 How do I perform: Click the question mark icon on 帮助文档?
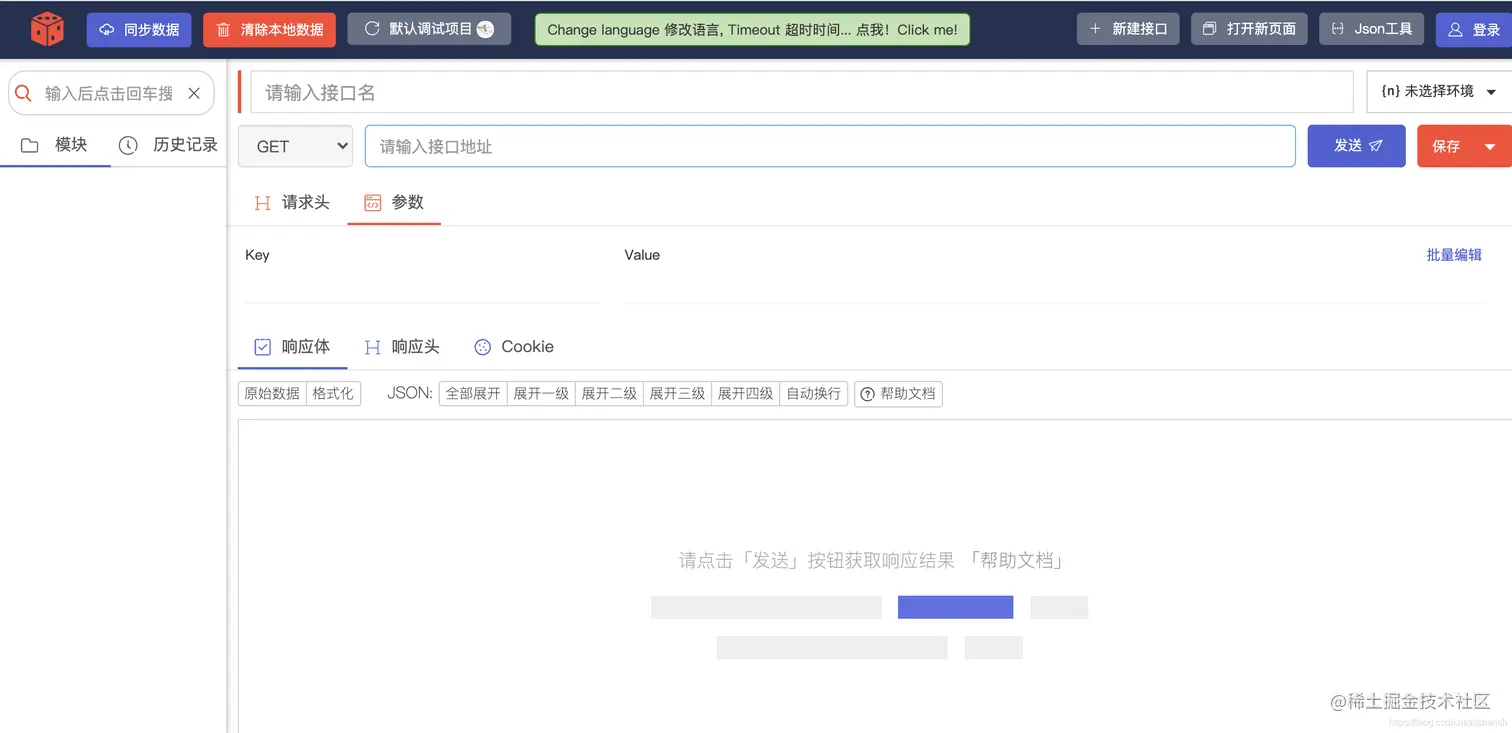867,394
